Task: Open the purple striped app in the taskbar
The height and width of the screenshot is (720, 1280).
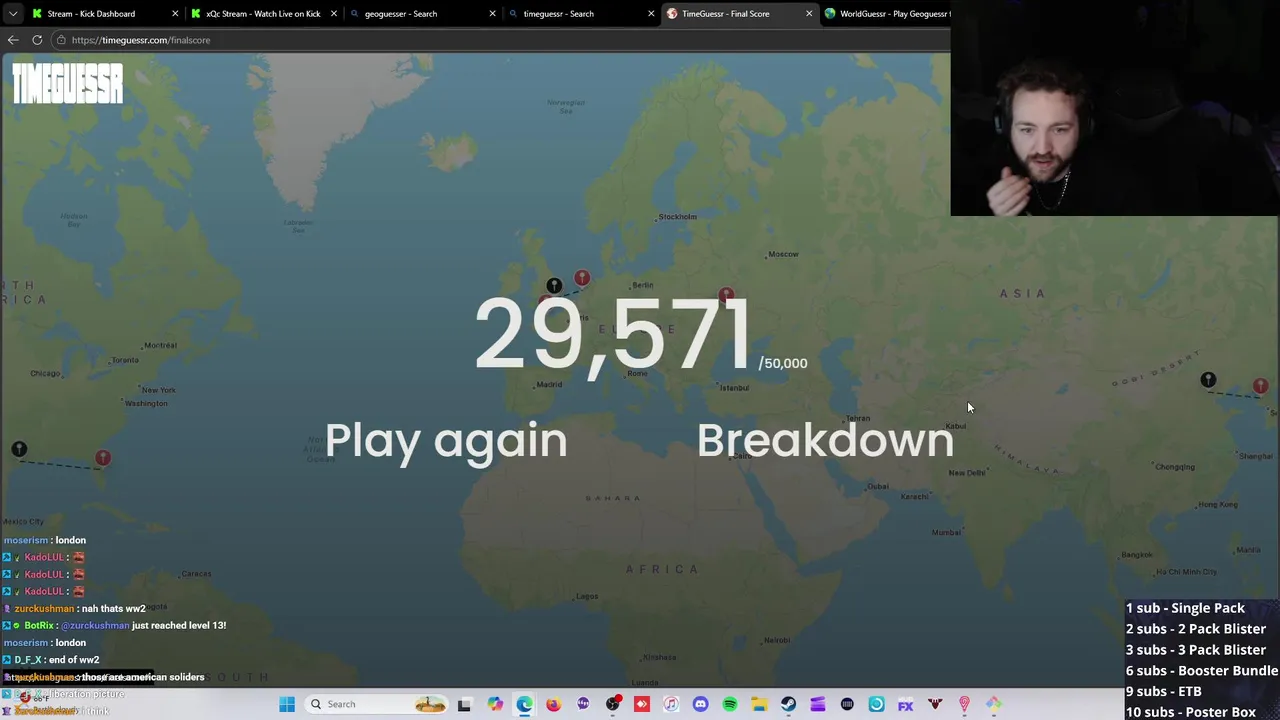Action: click(817, 704)
